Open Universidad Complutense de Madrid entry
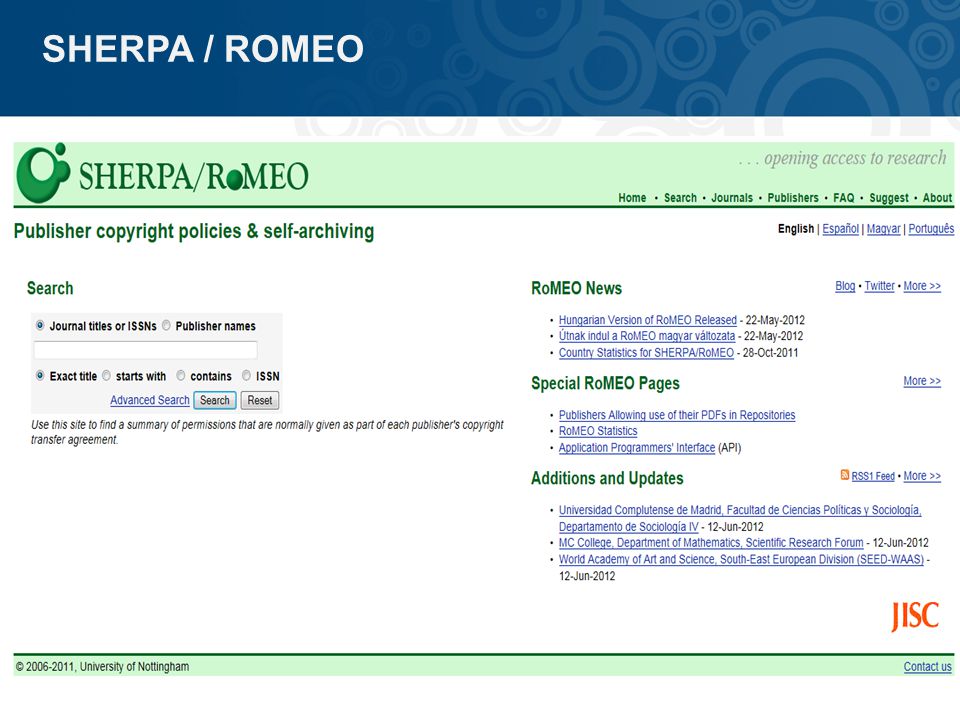 [x=740, y=518]
